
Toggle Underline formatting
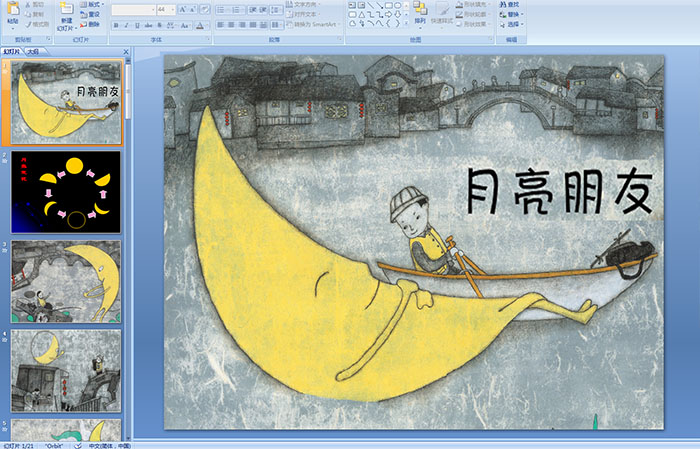(x=137, y=25)
